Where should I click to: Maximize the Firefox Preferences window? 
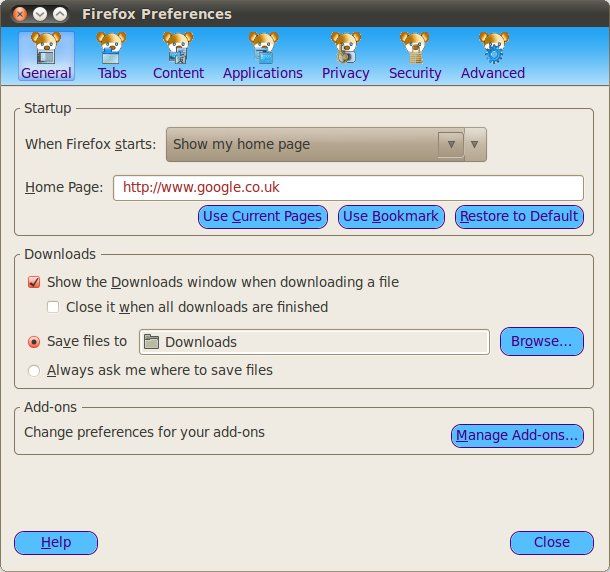point(60,14)
